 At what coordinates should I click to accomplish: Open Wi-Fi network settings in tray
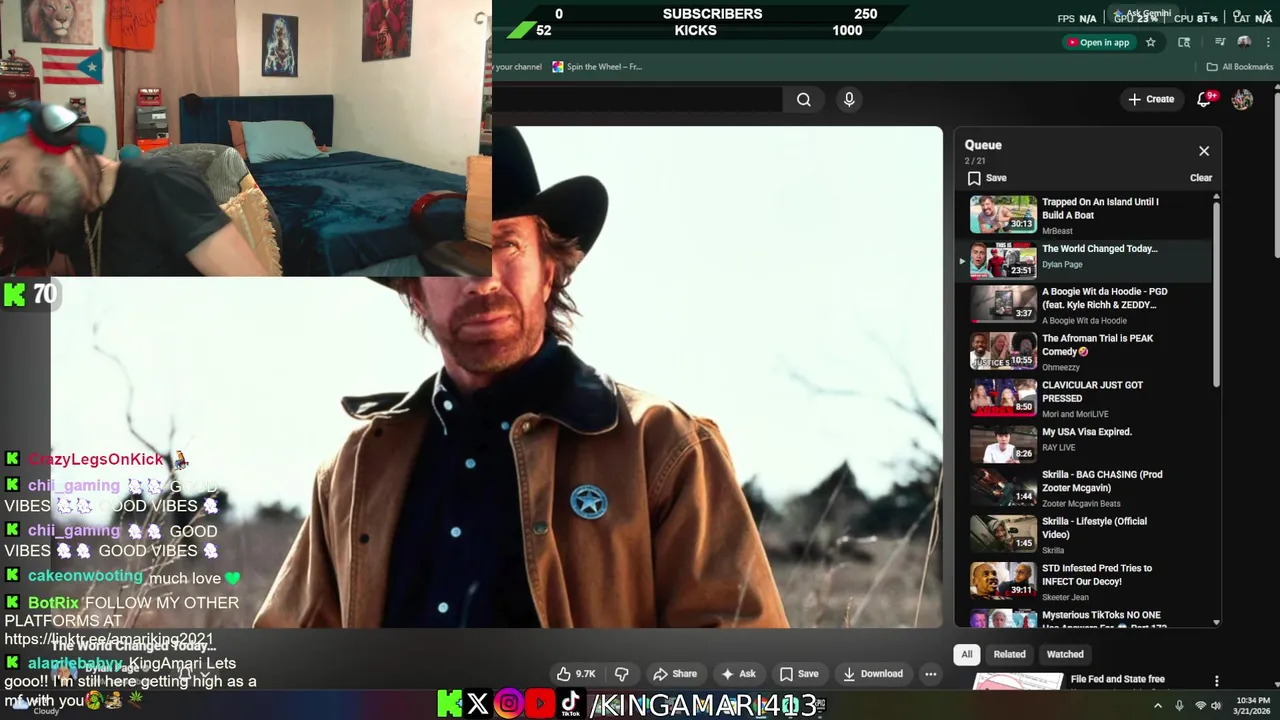coord(1200,705)
